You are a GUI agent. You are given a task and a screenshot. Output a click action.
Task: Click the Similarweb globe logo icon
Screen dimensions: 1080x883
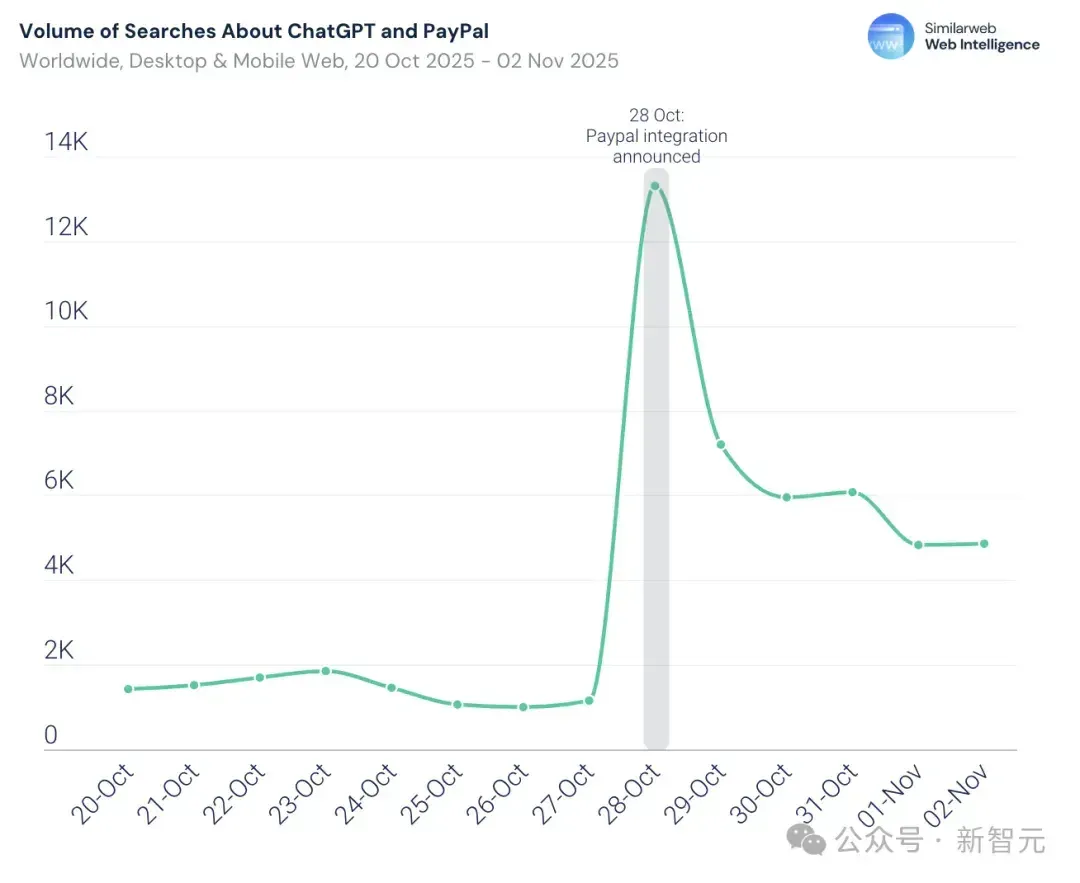pos(891,36)
